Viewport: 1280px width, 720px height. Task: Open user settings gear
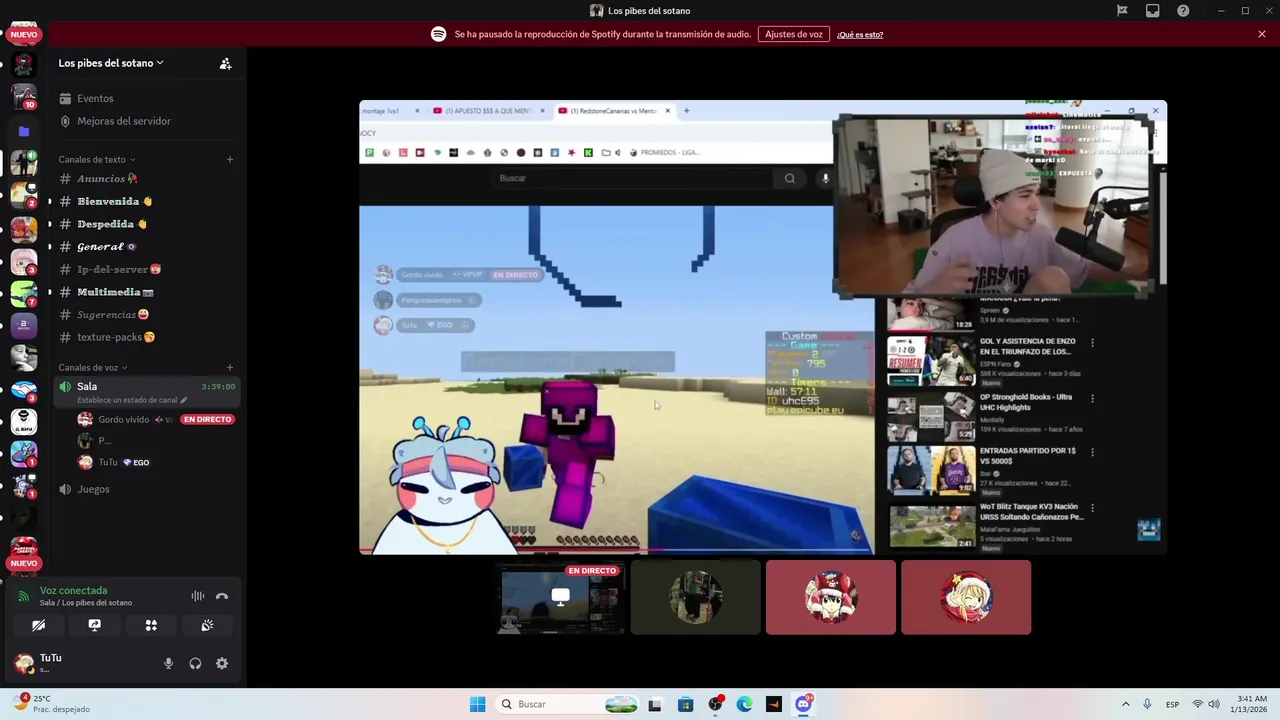coord(222,663)
